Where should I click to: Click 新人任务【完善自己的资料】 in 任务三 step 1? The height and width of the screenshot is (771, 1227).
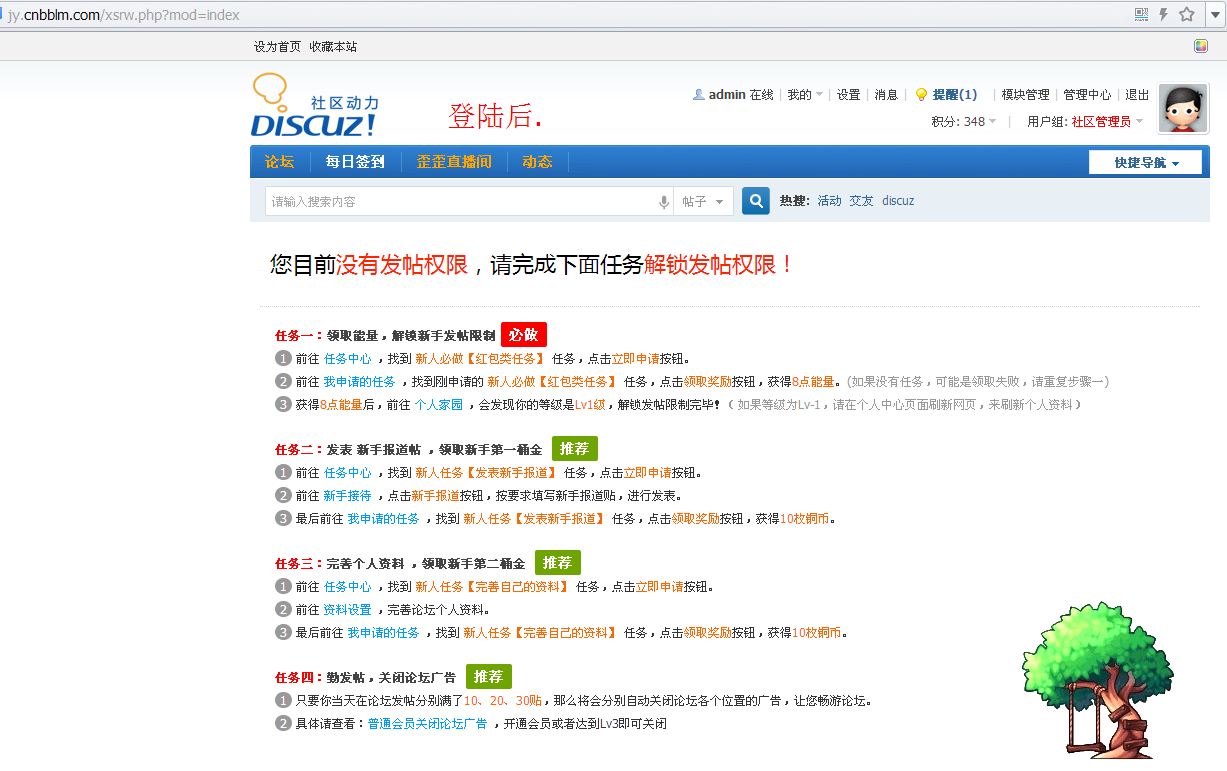click(492, 587)
